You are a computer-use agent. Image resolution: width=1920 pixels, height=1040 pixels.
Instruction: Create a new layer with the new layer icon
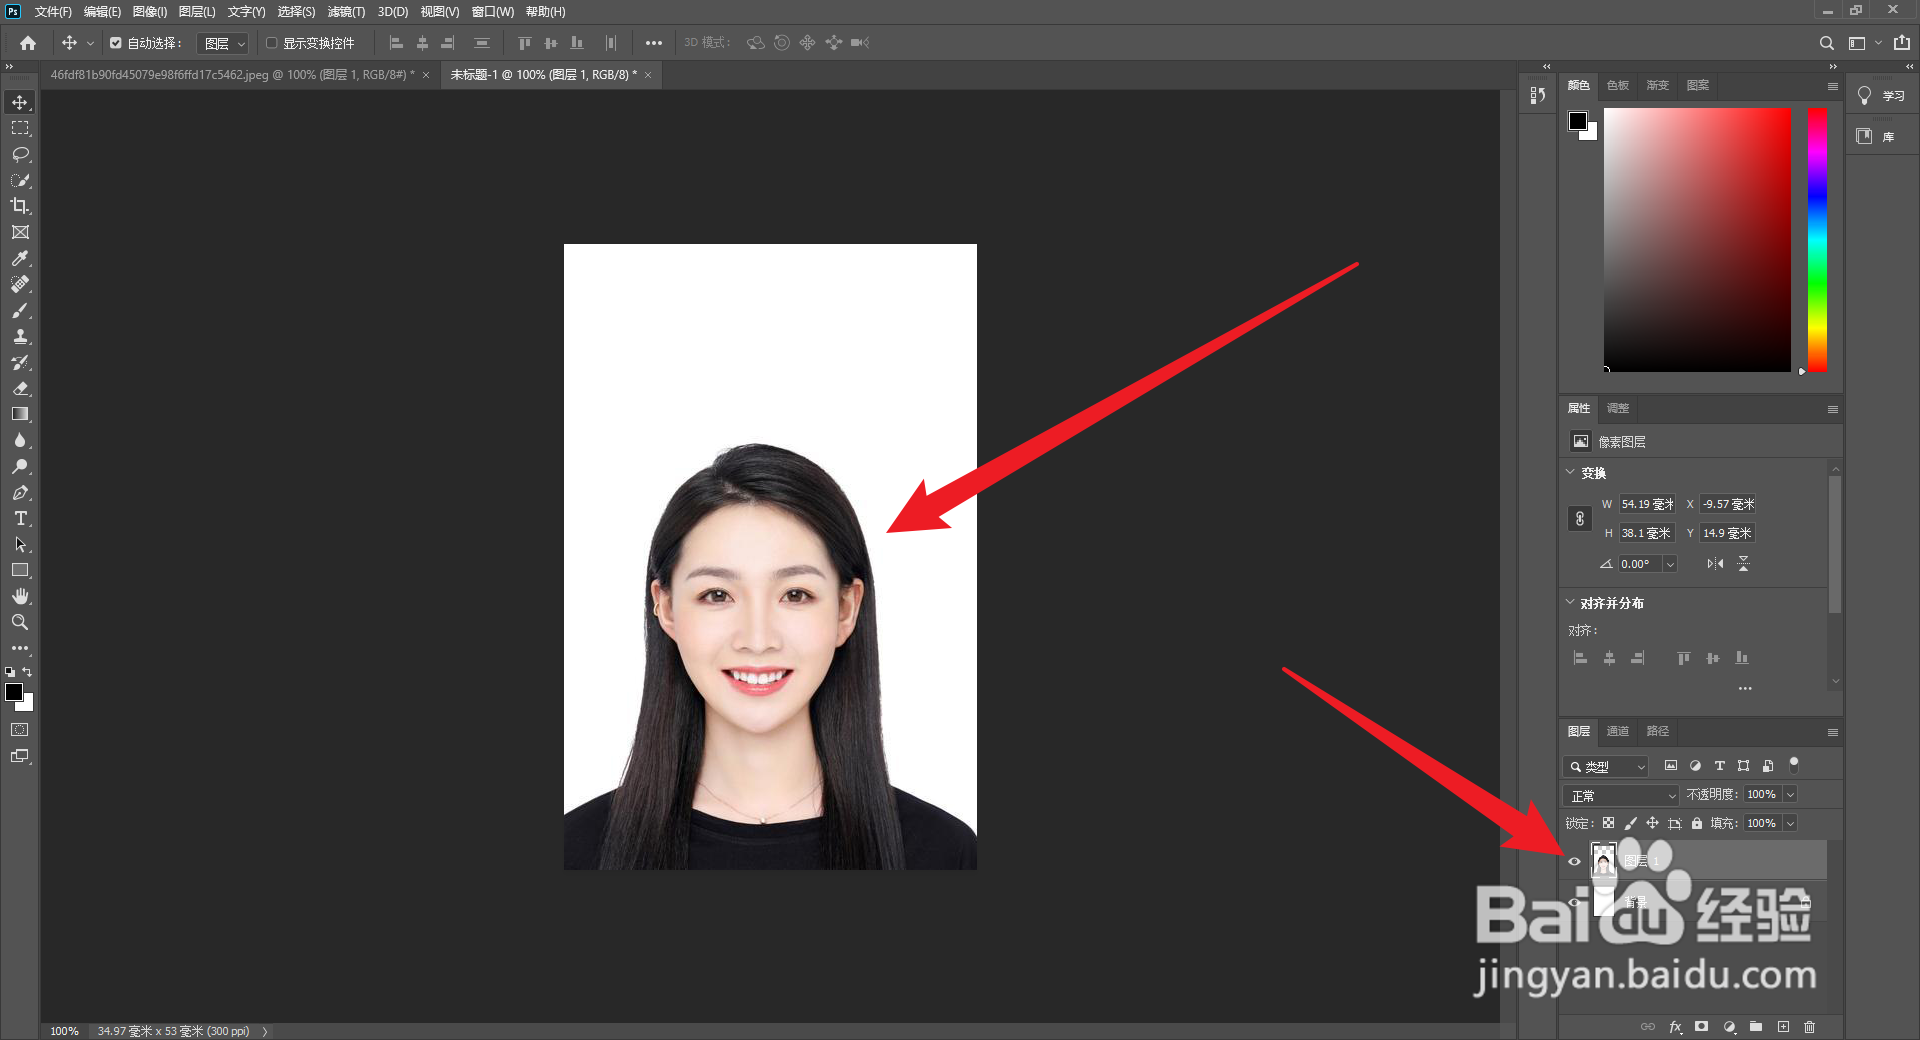point(1783,1027)
